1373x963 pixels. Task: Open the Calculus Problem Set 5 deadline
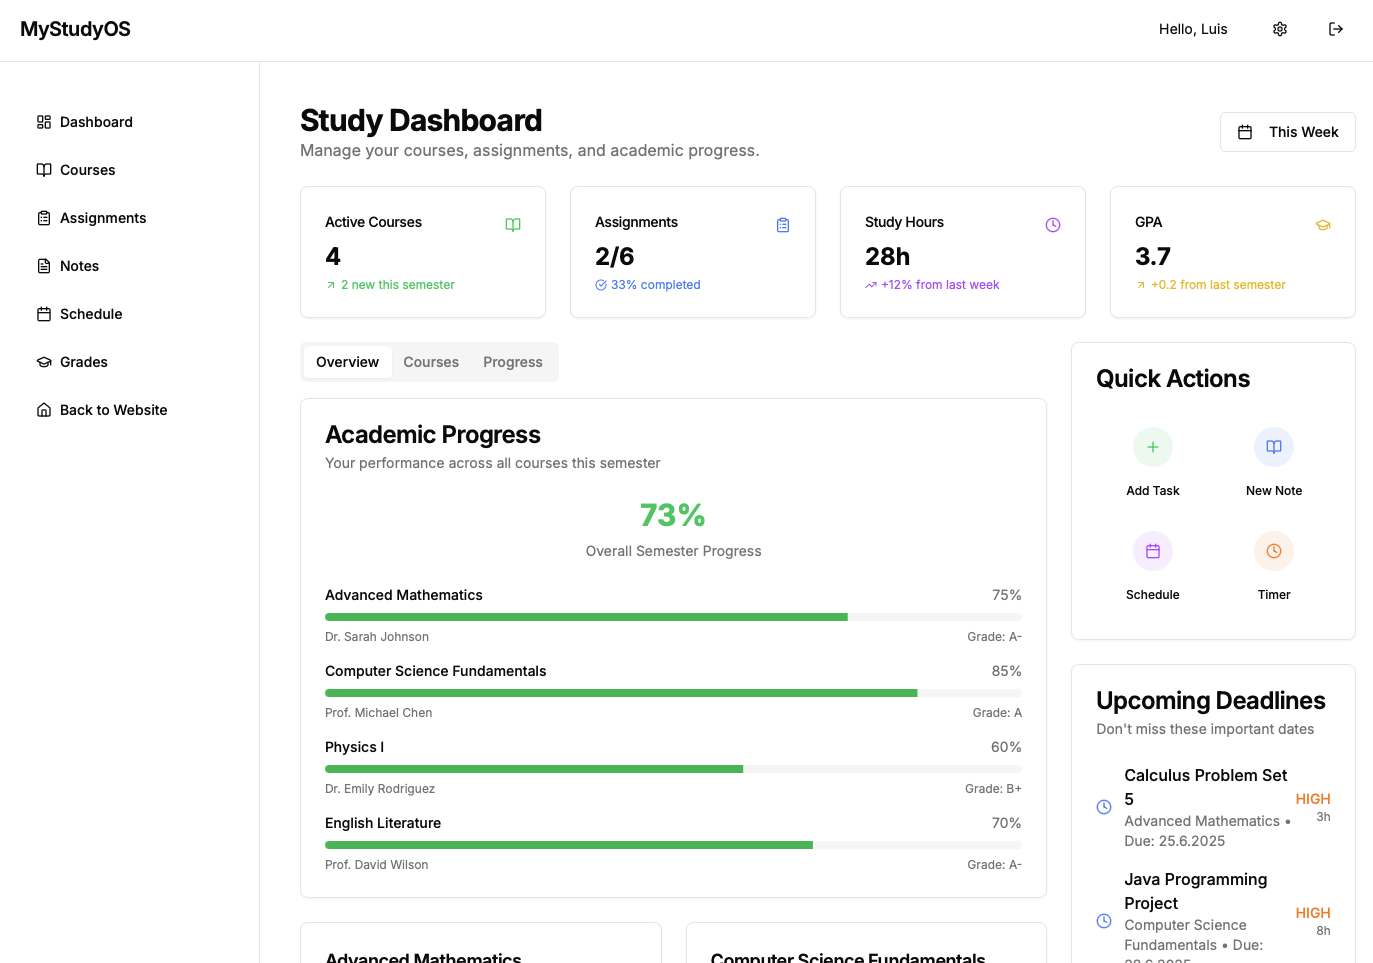coord(1205,786)
